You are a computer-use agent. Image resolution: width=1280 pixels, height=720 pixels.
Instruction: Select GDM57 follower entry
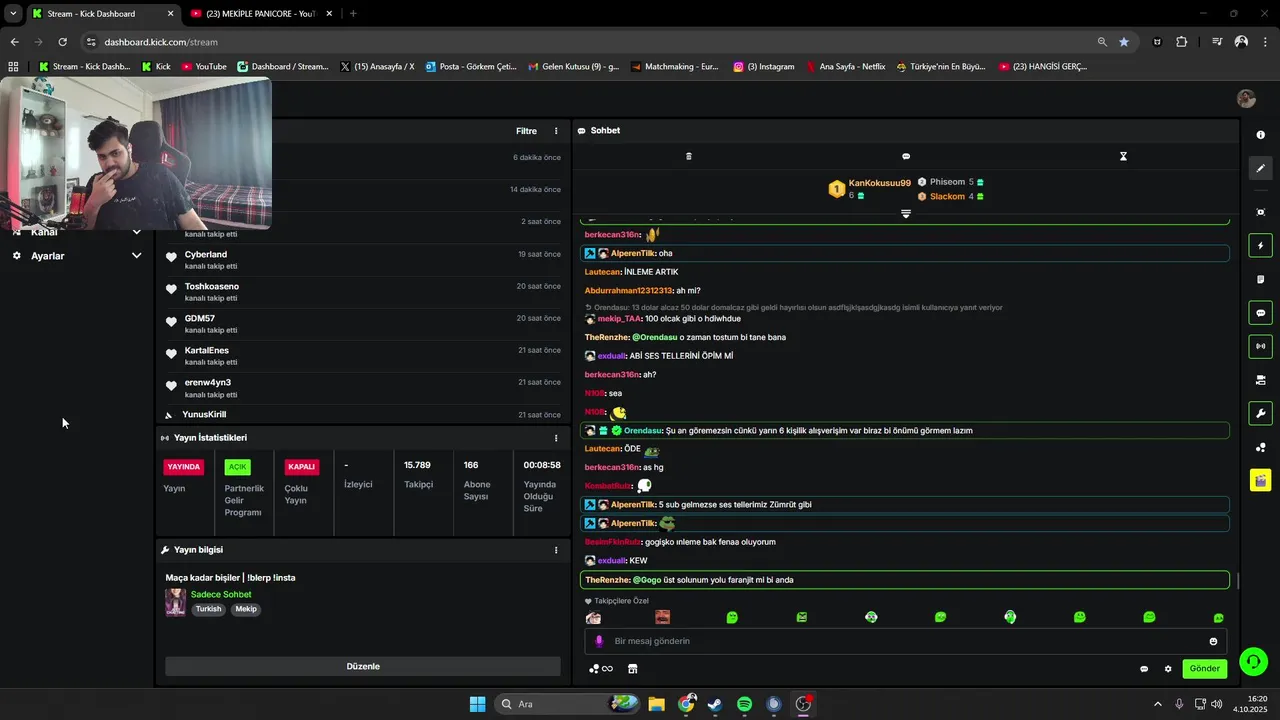(363, 323)
